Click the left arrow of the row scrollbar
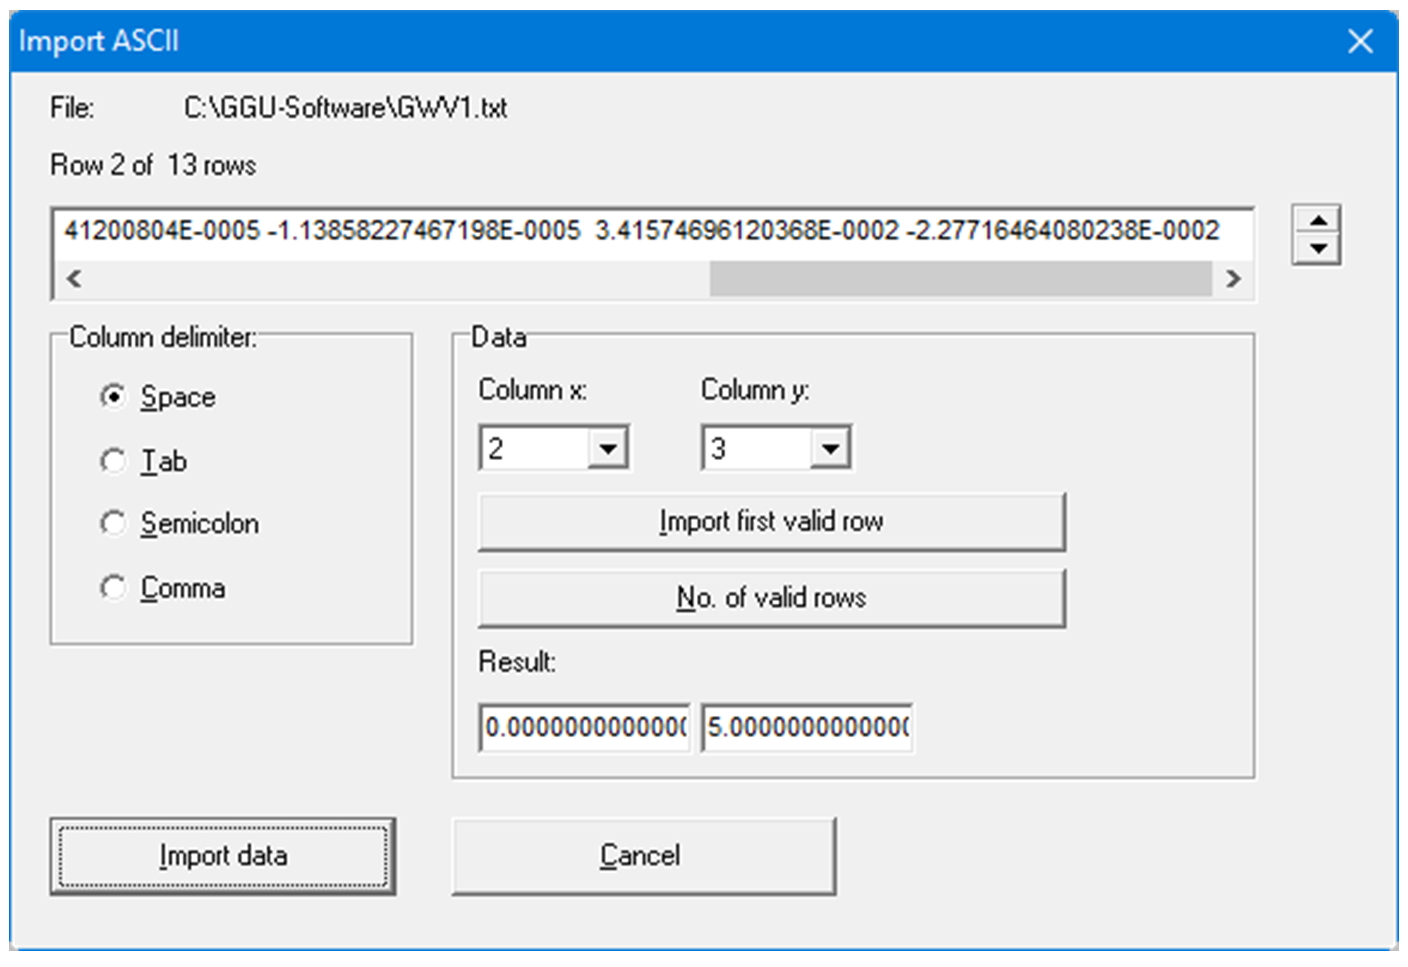 [73, 279]
